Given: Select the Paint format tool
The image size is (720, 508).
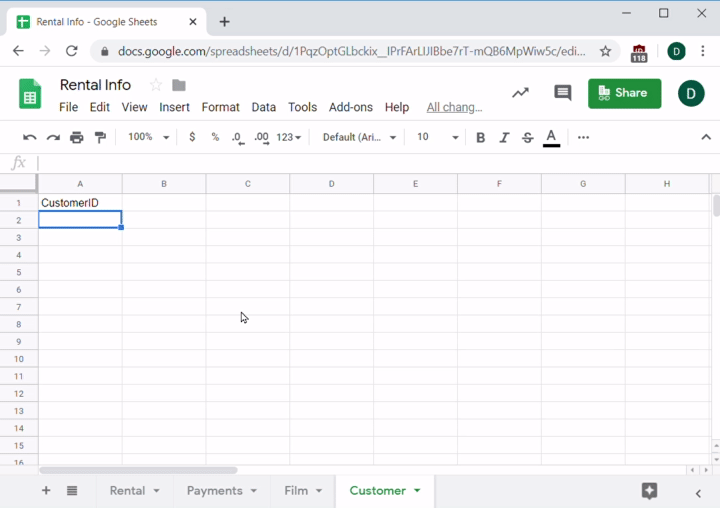Looking at the screenshot, I should (x=100, y=137).
